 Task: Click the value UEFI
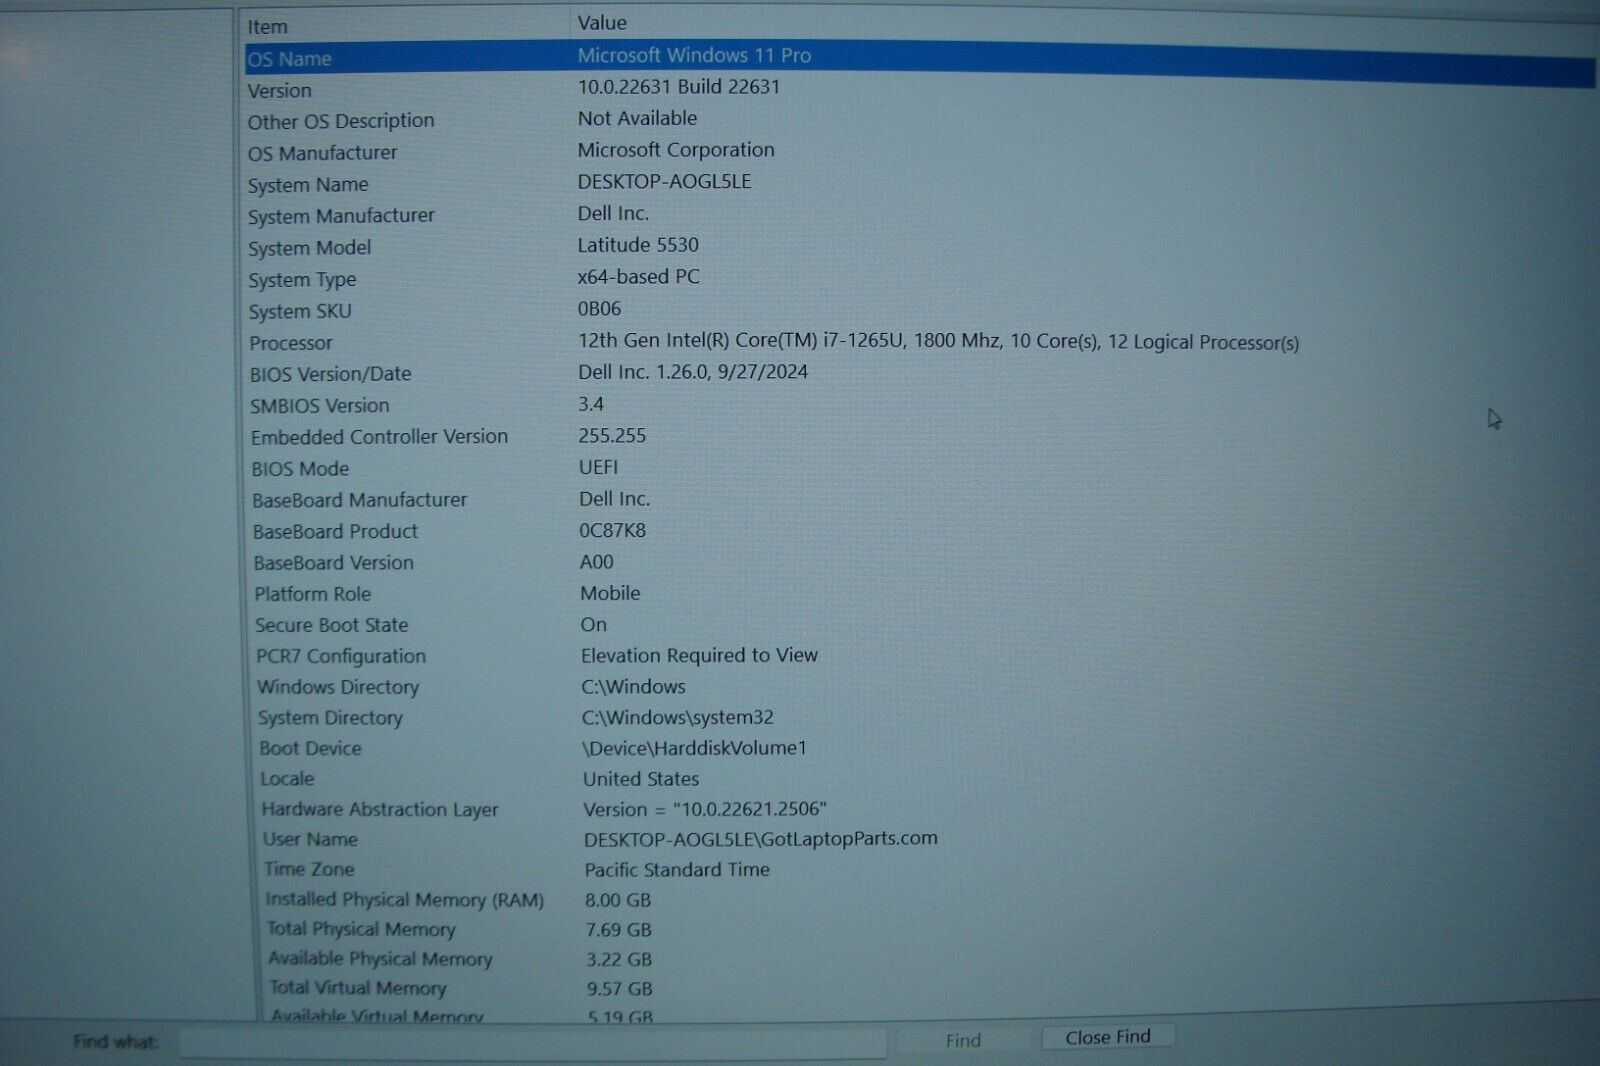tap(598, 467)
